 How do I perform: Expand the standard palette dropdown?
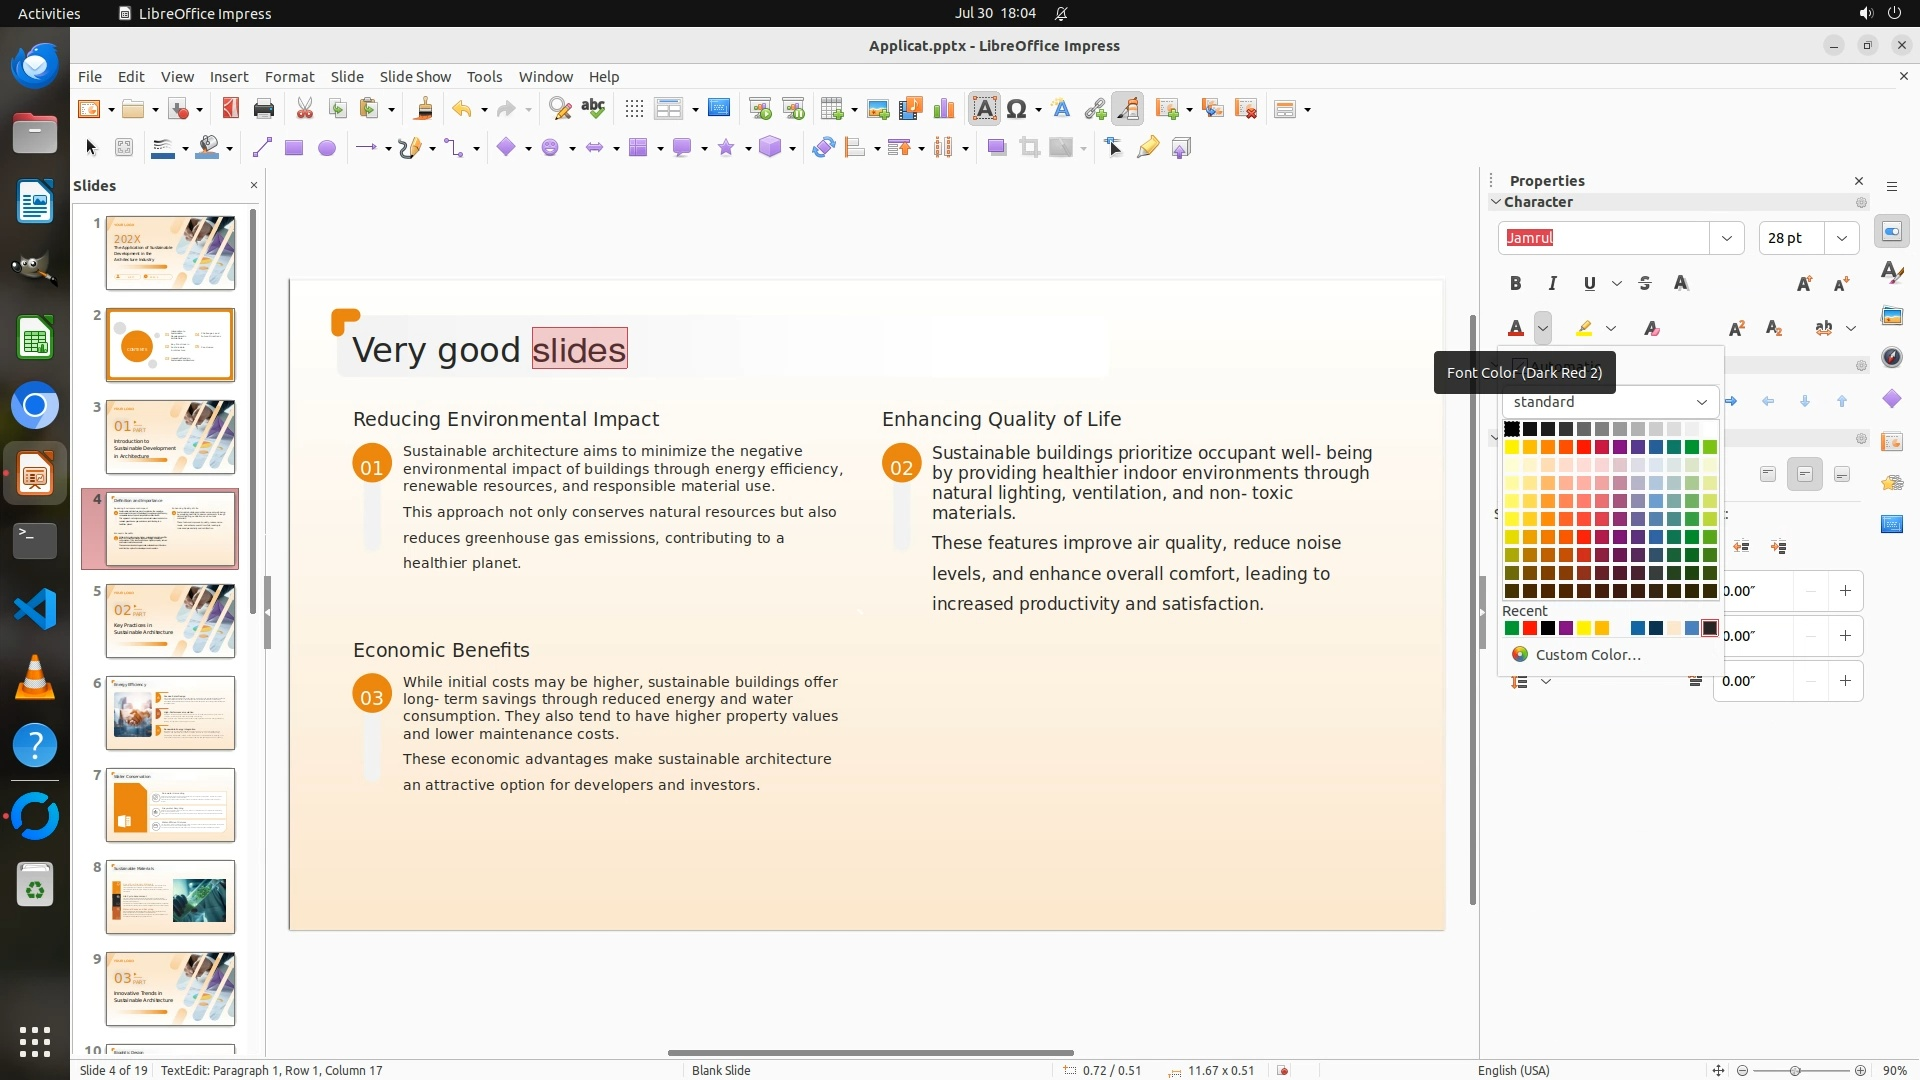[x=1701, y=402]
